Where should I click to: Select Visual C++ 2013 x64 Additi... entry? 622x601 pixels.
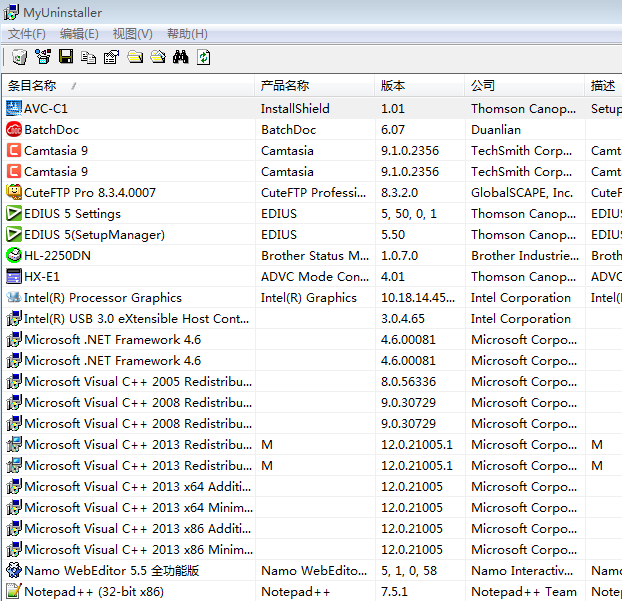click(138, 487)
